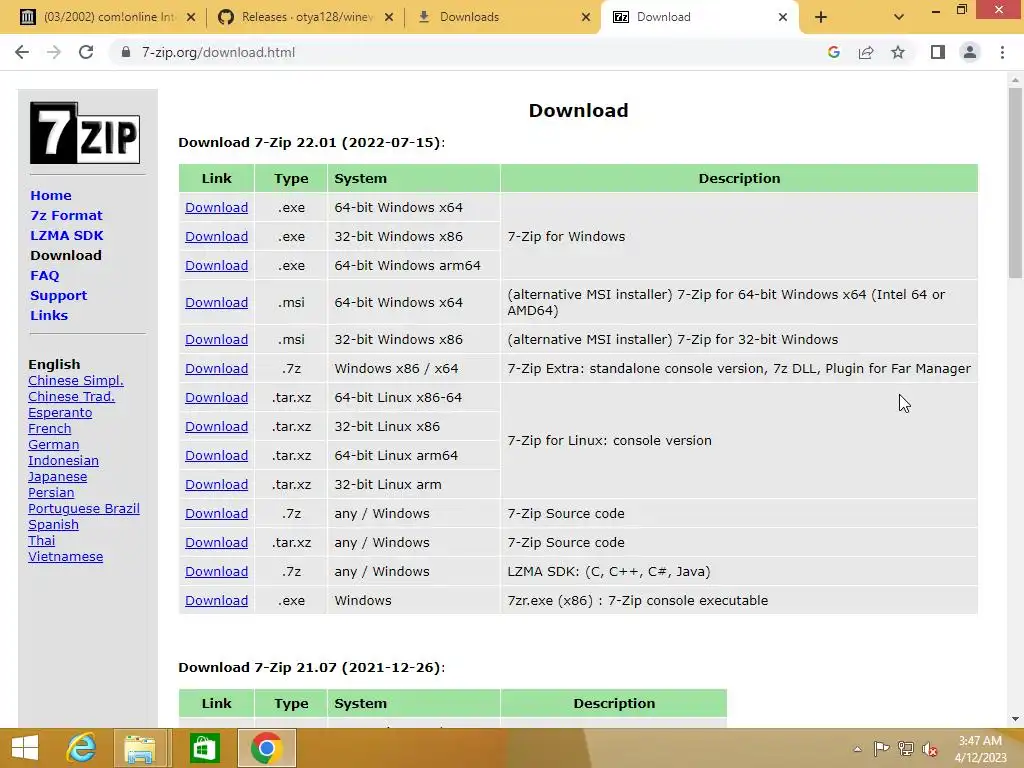Open the Windows Start button
Viewport: 1024px width, 768px height.
25,748
